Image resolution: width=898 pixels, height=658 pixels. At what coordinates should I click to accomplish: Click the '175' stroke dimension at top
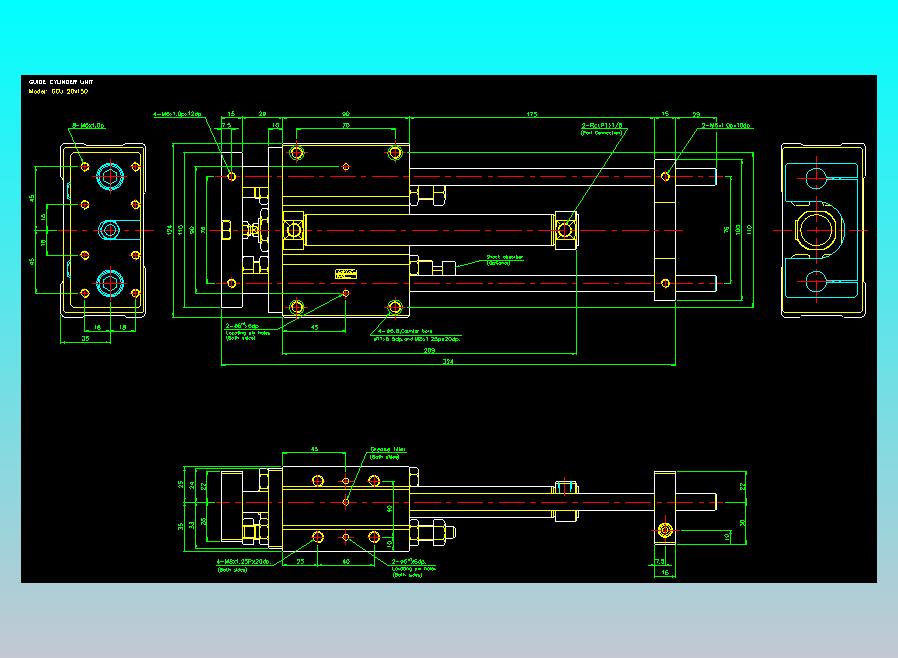coord(532,115)
